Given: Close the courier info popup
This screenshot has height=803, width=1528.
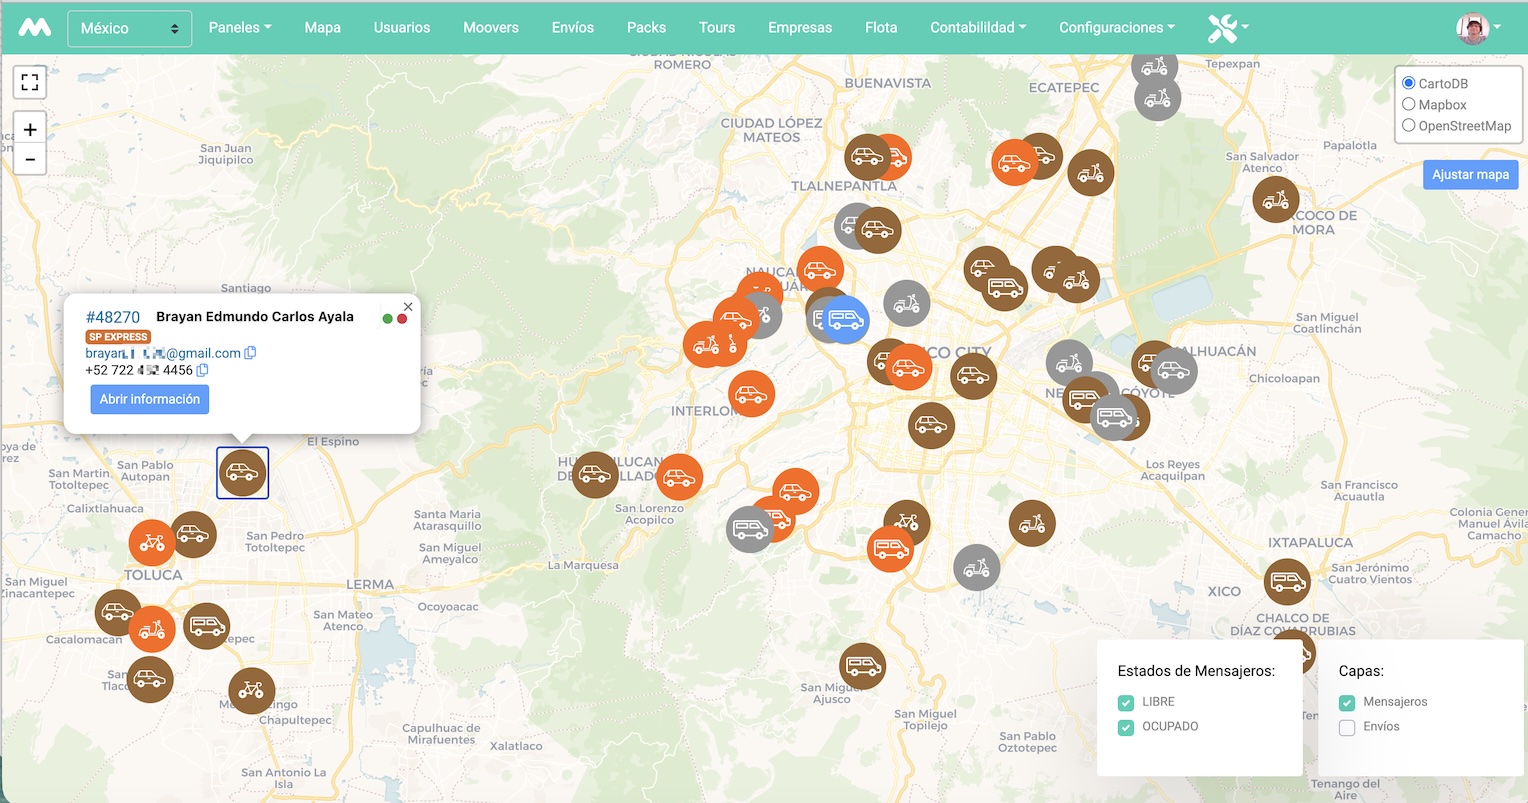Looking at the screenshot, I should pyautogui.click(x=408, y=307).
